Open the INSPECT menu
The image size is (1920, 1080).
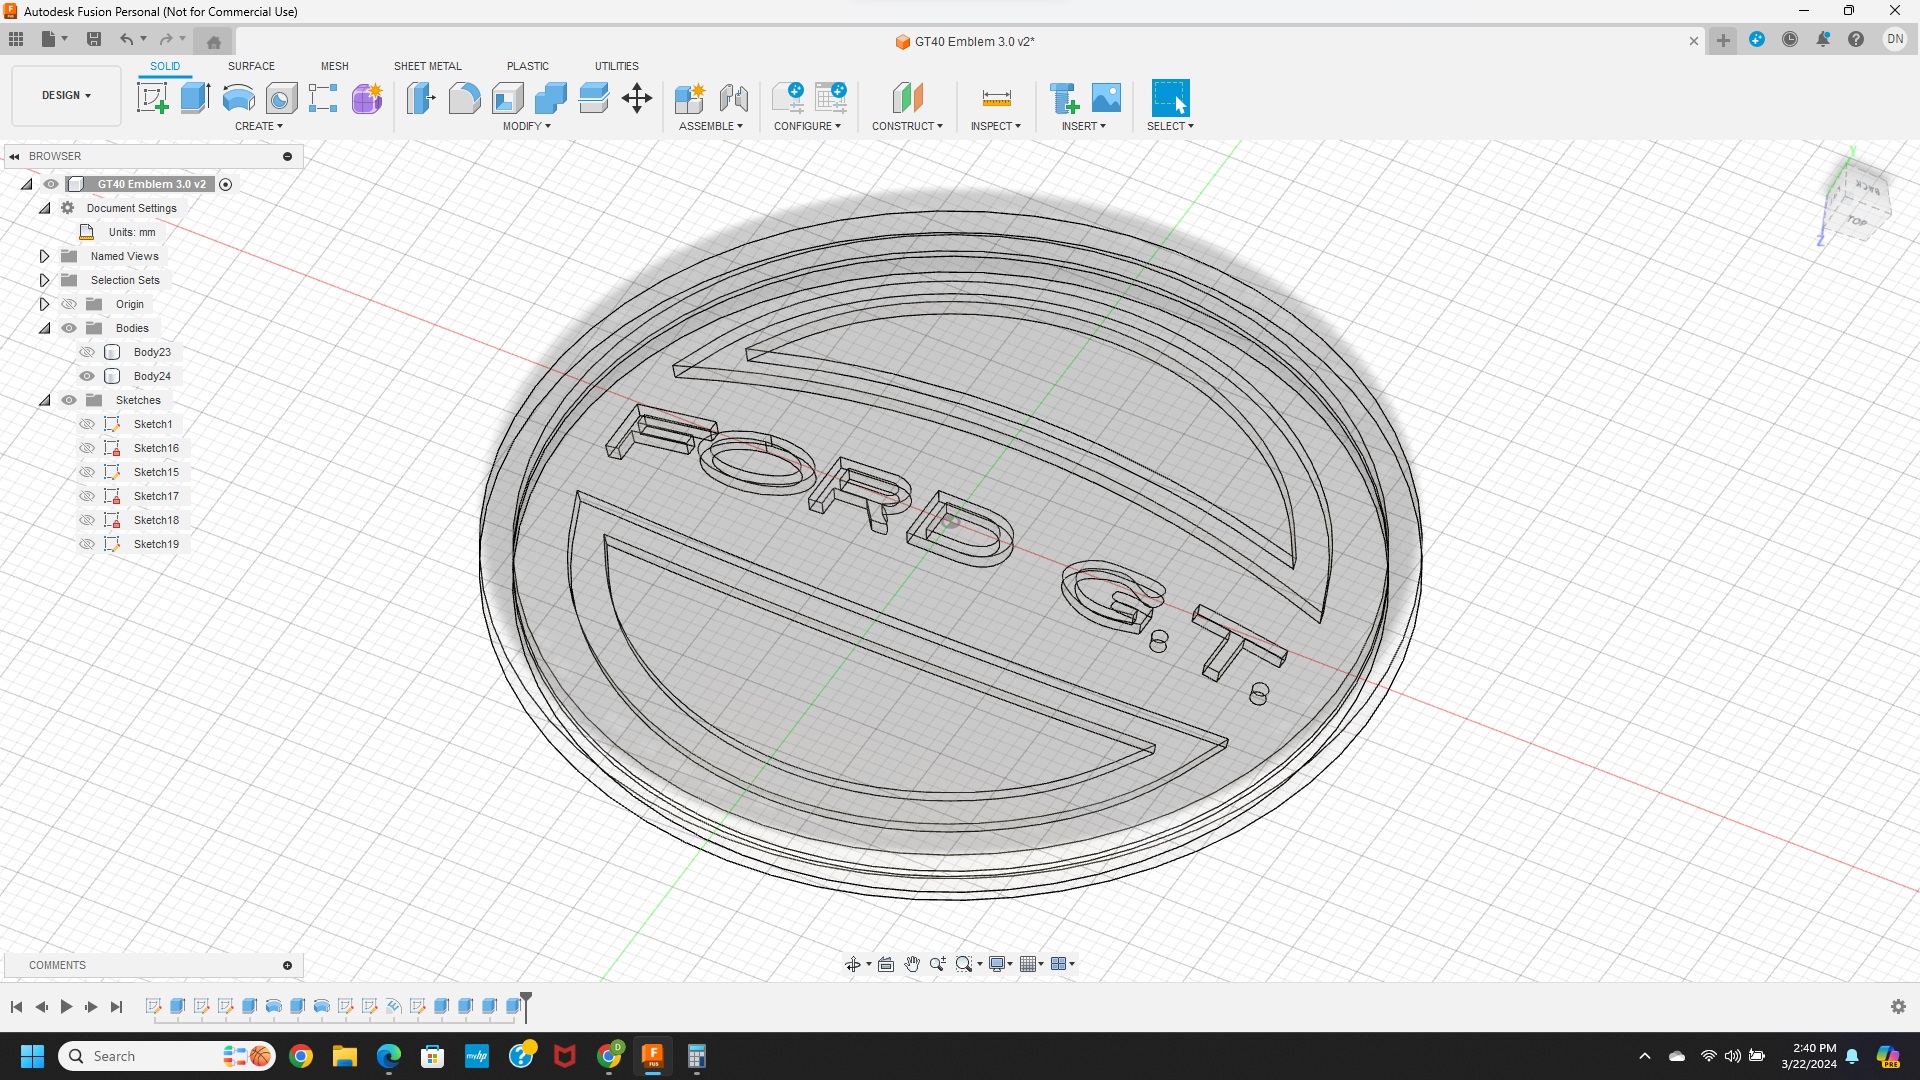(x=996, y=126)
